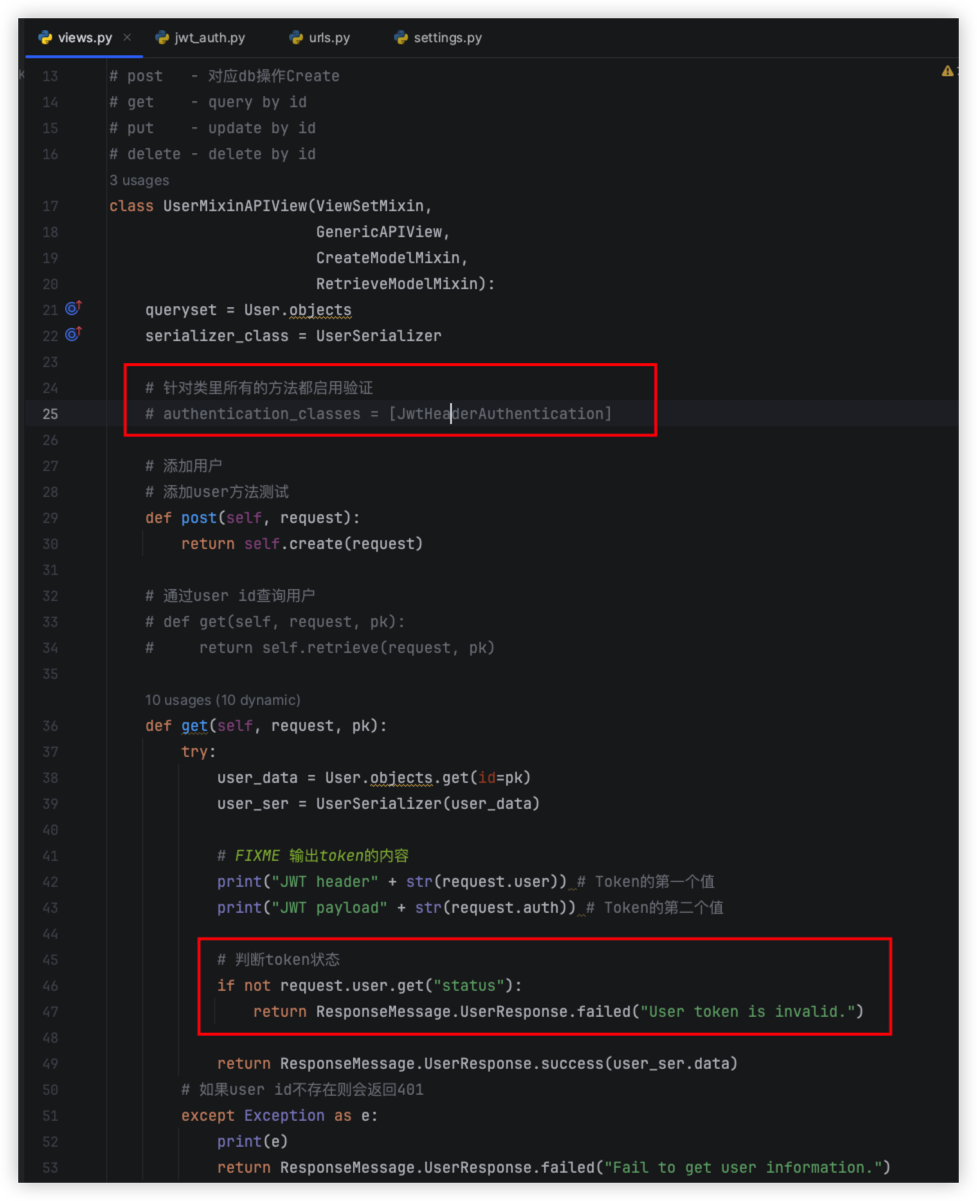The image size is (977, 1201).
Task: Click "User token is invalid." string literal
Action: point(750,1012)
